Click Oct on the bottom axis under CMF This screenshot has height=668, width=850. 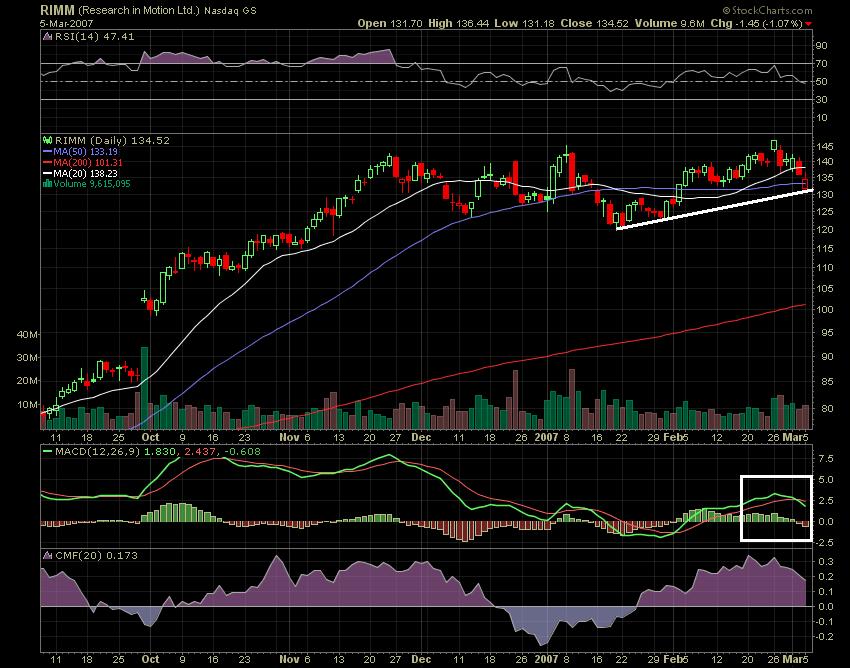[151, 660]
